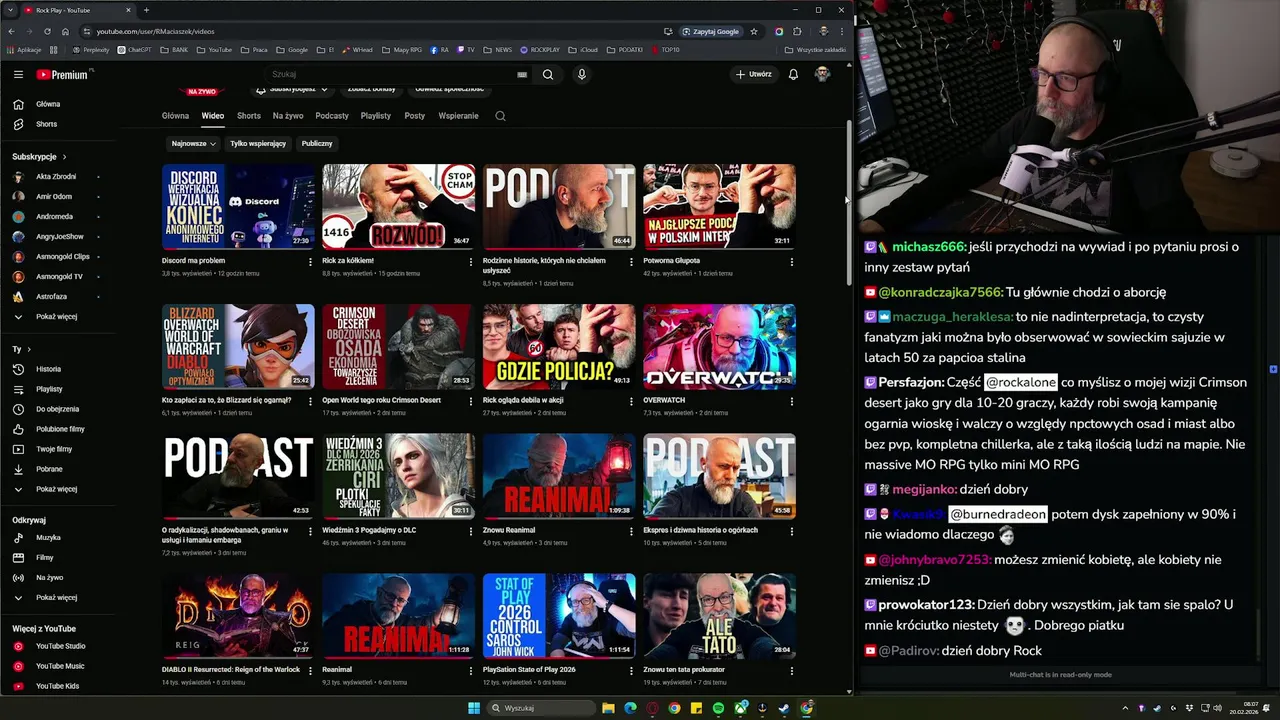
Task: Open the YouTube account avatar menu
Action: coord(822,74)
